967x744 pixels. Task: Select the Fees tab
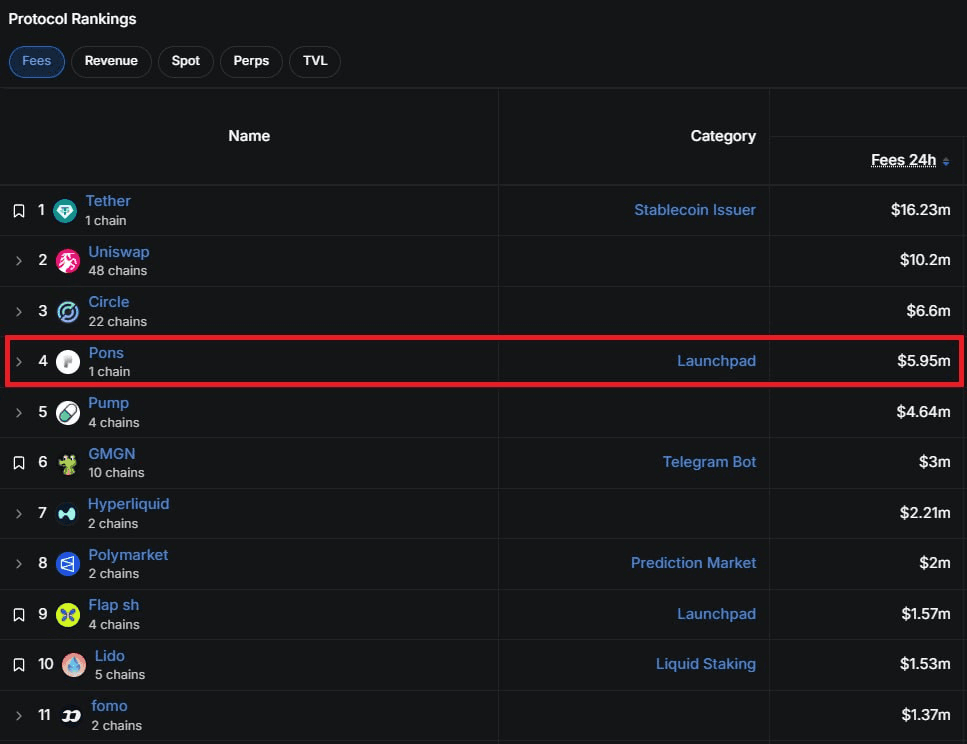(36, 61)
